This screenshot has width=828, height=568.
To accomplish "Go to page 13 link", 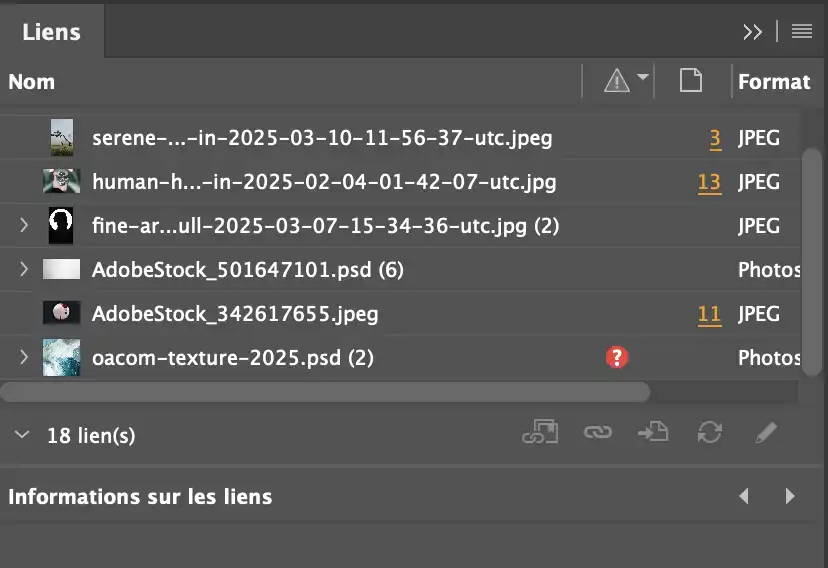I will pyautogui.click(x=709, y=182).
